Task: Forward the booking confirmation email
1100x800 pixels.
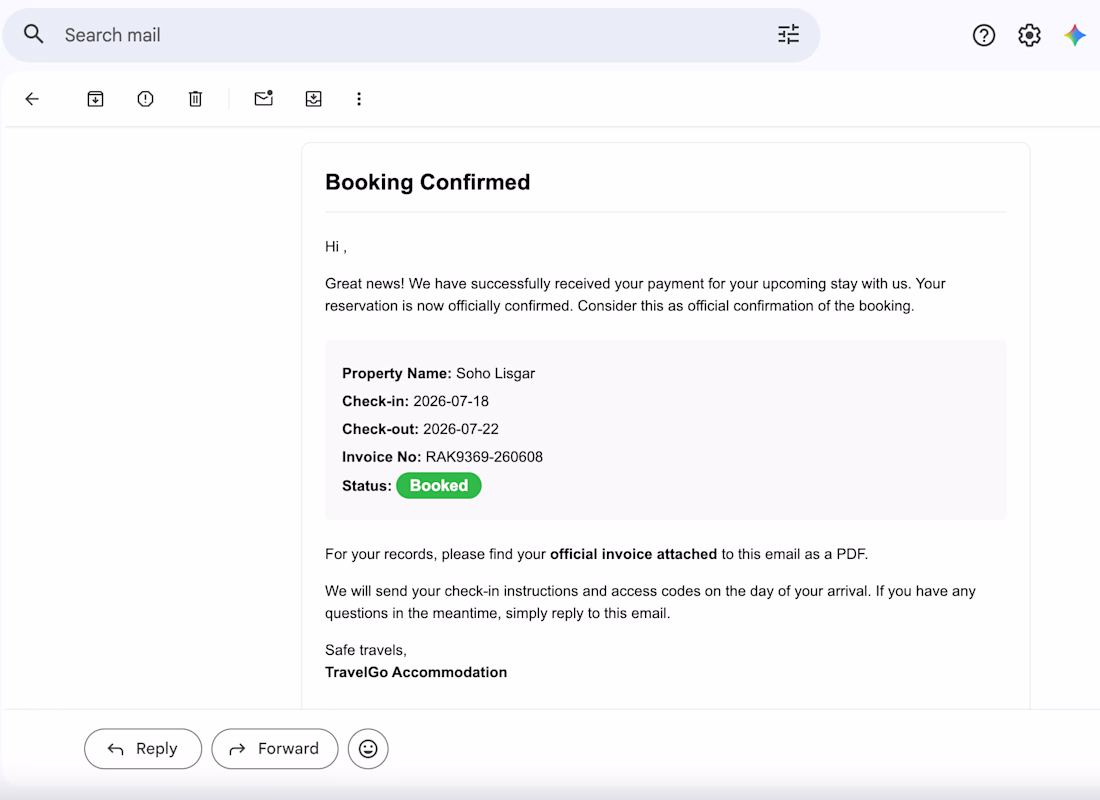Action: tap(275, 749)
